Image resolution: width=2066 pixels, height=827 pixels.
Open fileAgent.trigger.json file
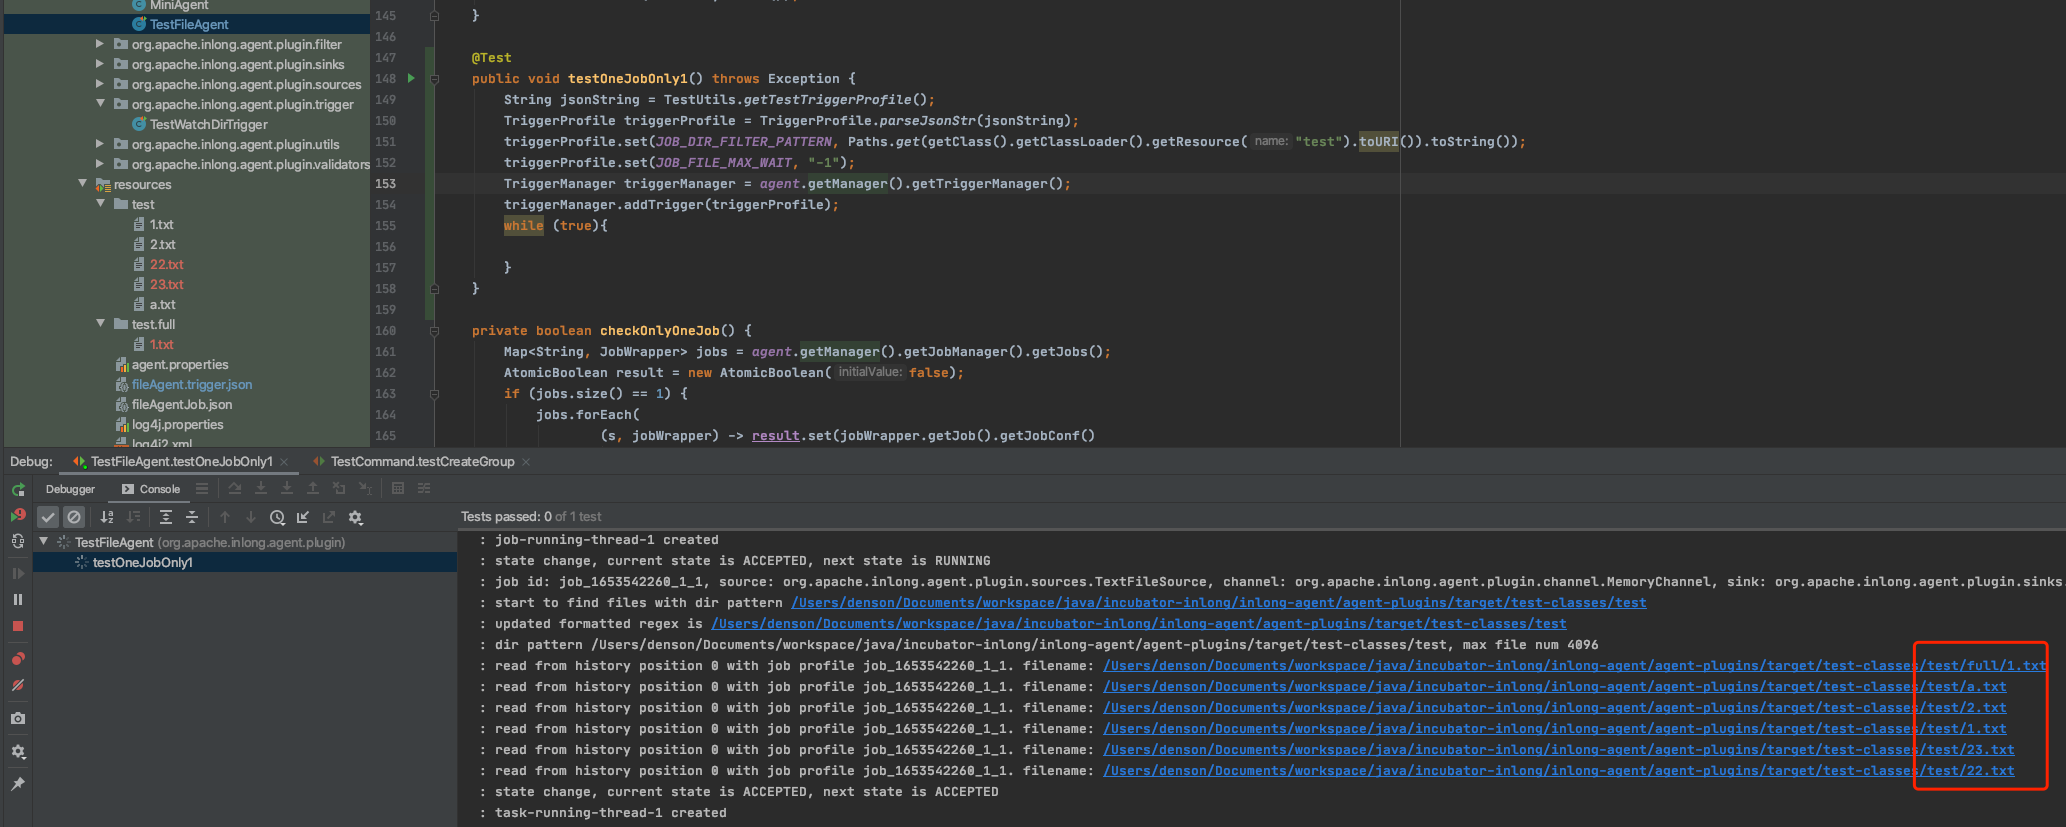click(191, 384)
